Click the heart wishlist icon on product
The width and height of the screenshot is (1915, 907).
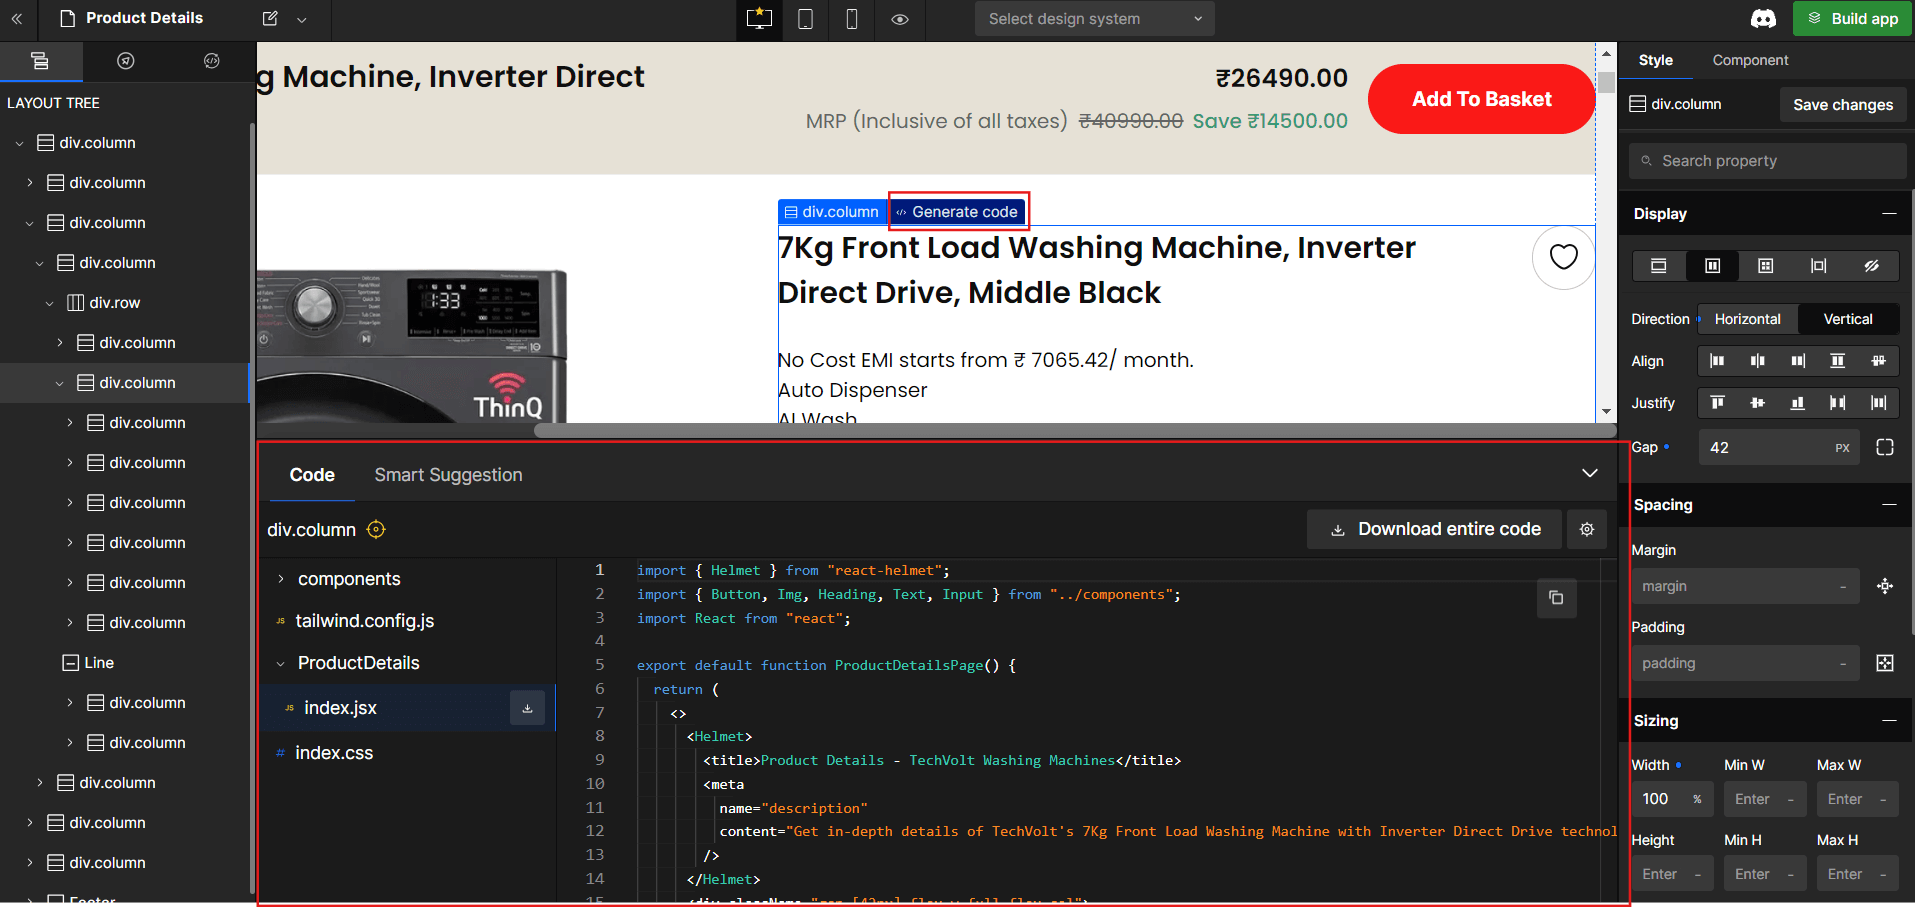pos(1563,257)
